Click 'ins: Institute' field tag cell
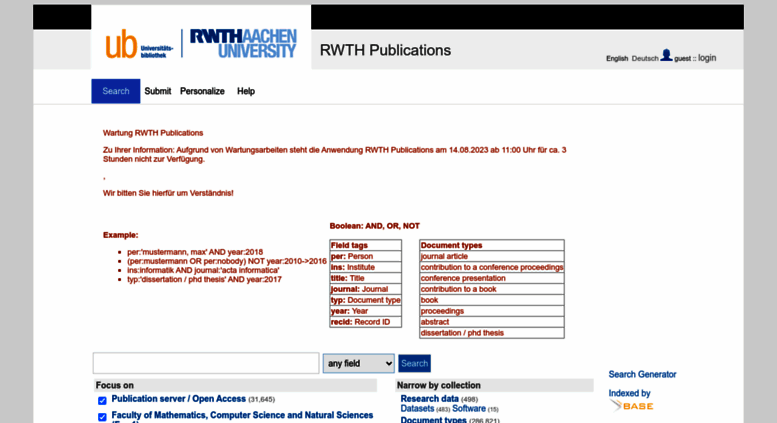The width and height of the screenshot is (777, 423). 366,267
